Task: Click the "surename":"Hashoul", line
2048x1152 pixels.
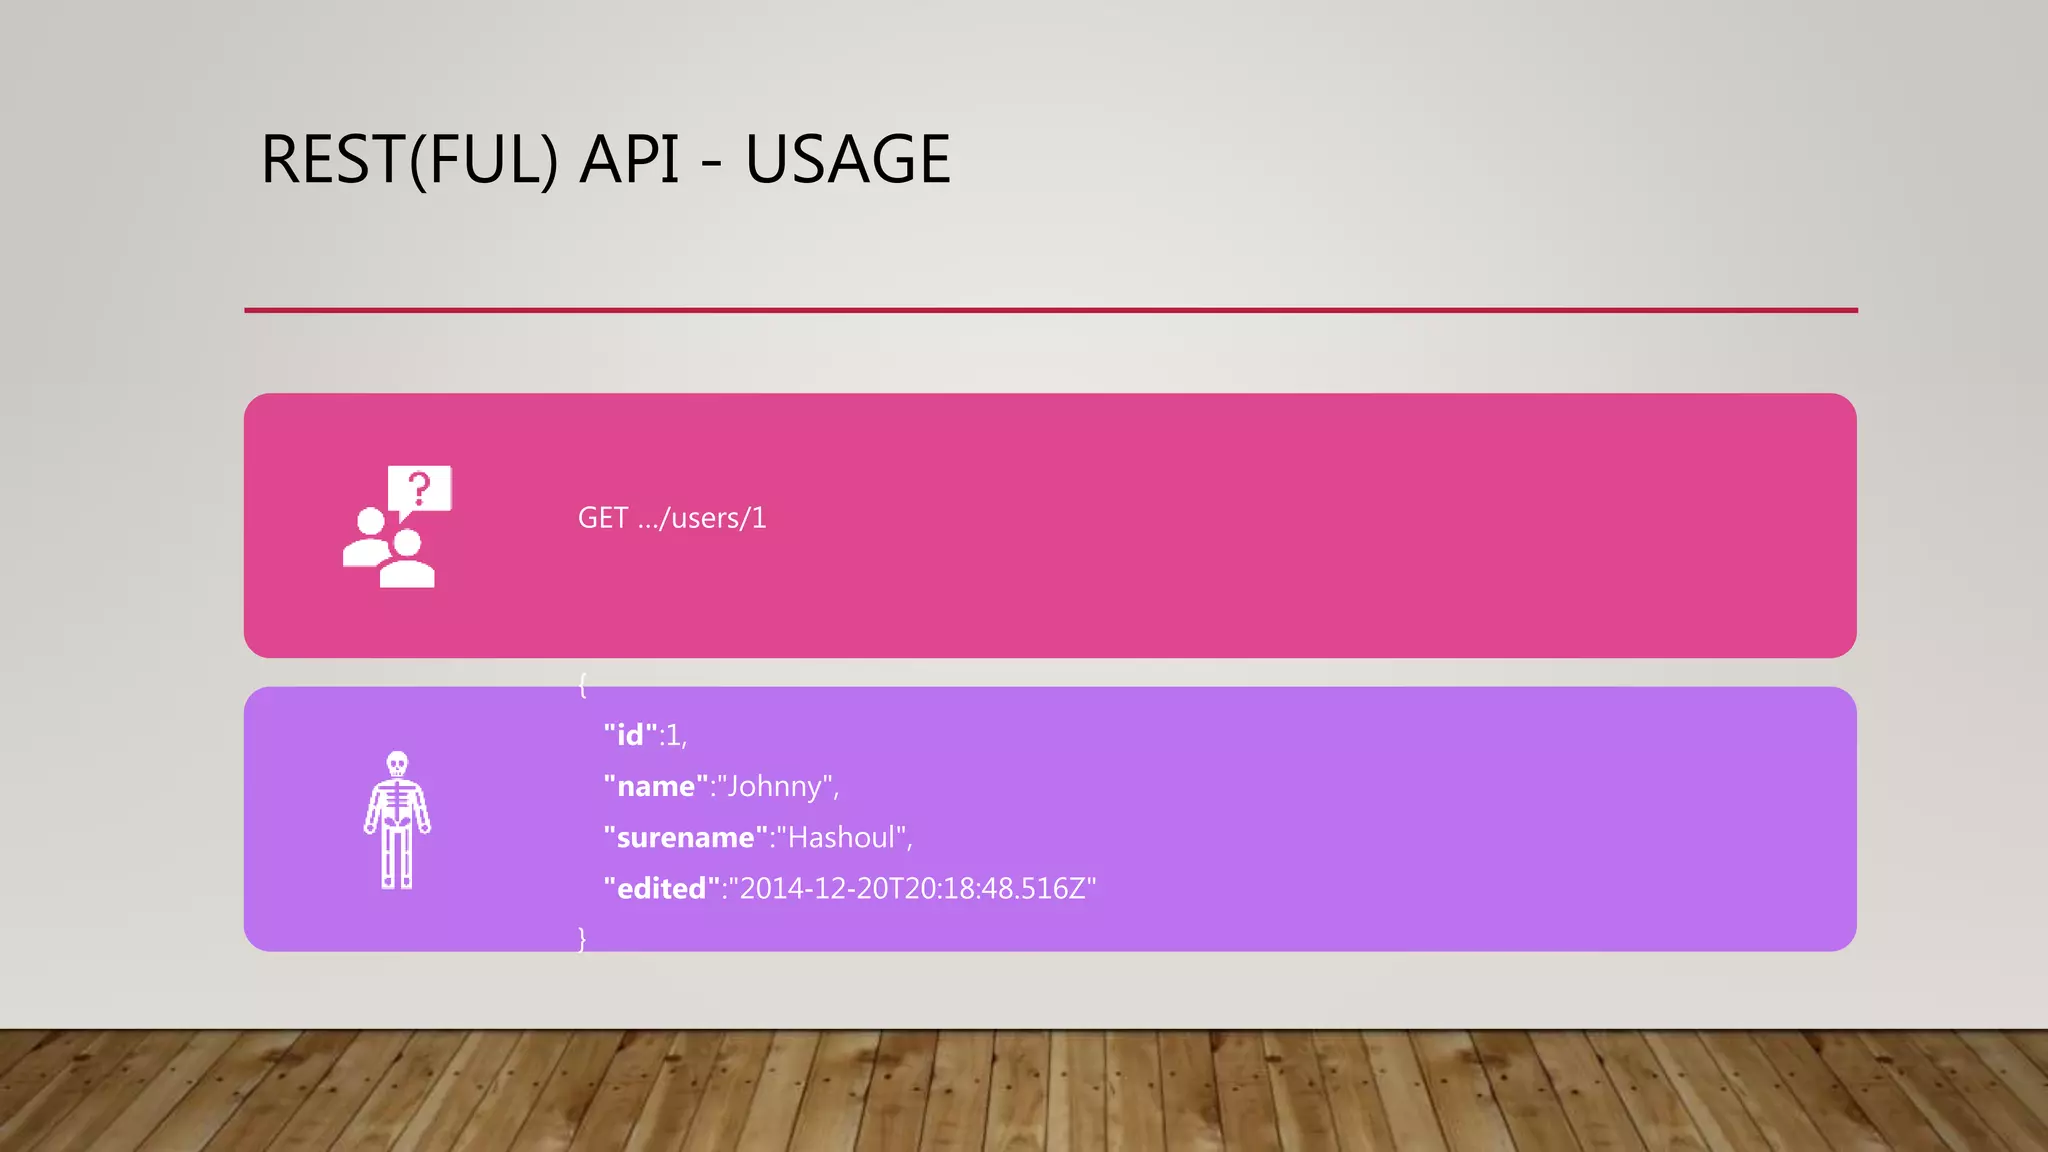Action: pyautogui.click(x=758, y=837)
